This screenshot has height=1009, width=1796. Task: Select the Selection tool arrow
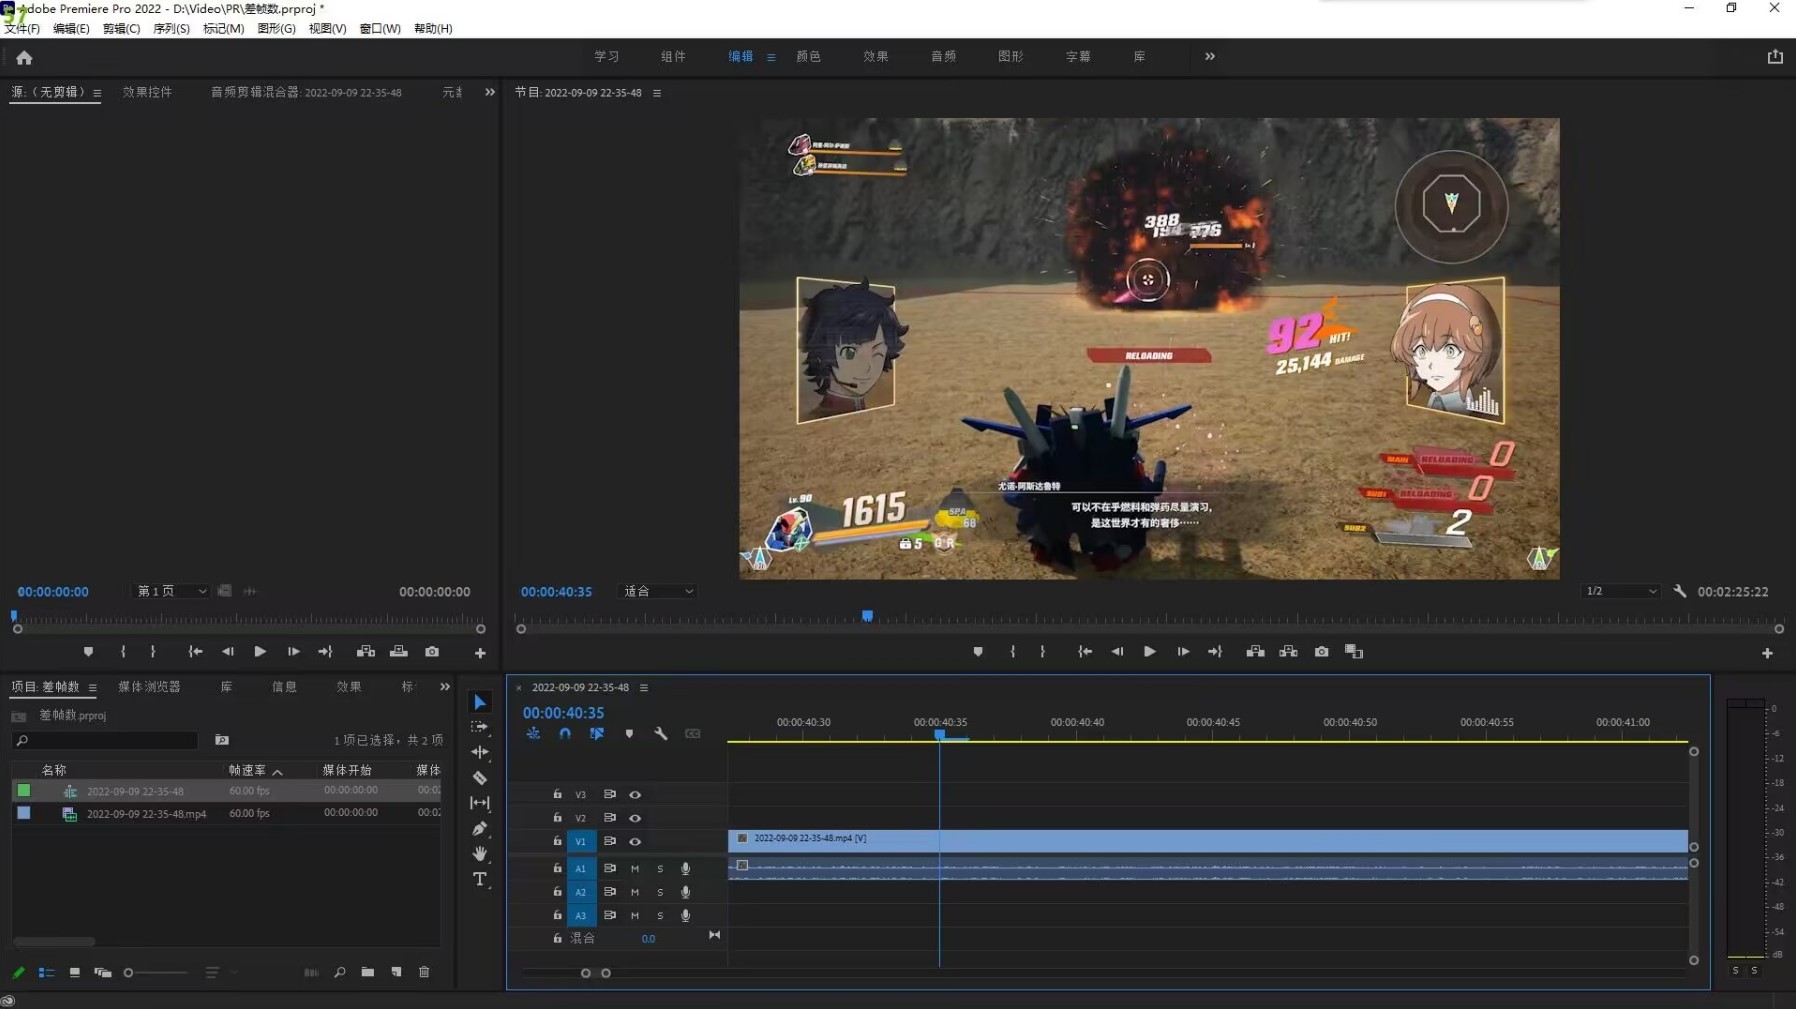coord(480,702)
